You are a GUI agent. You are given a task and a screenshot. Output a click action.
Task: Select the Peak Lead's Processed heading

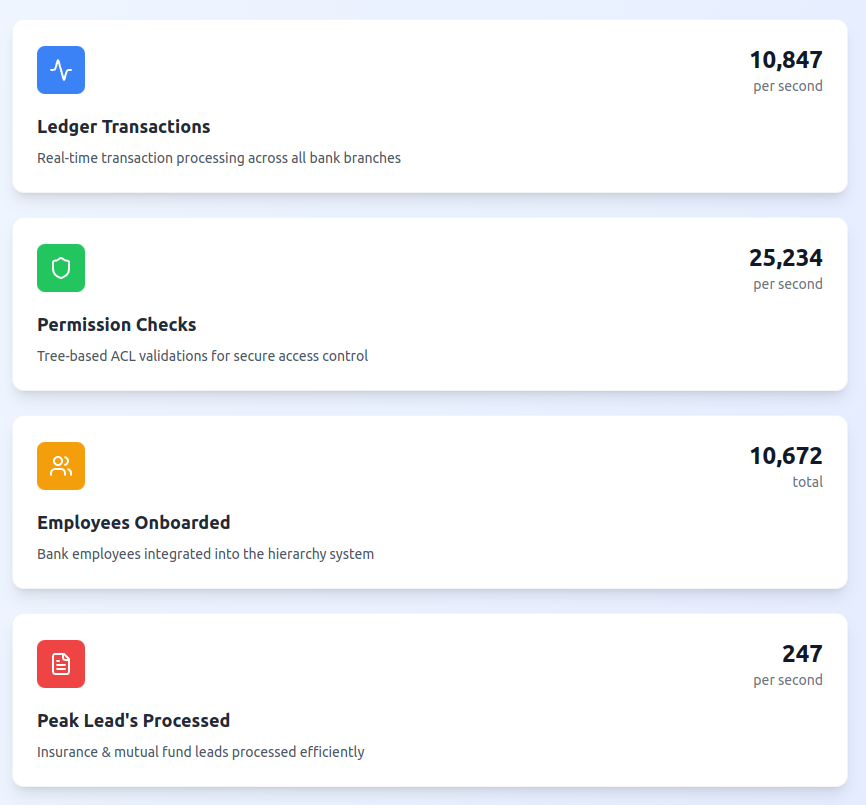[134, 721]
